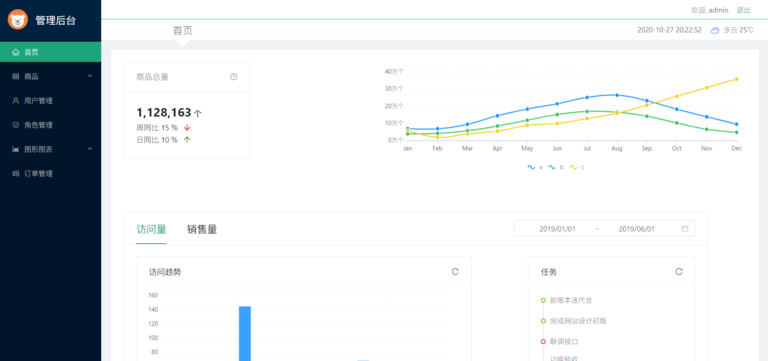Refresh the 任务 list
Image resolution: width=768 pixels, height=361 pixels.
coord(678,271)
